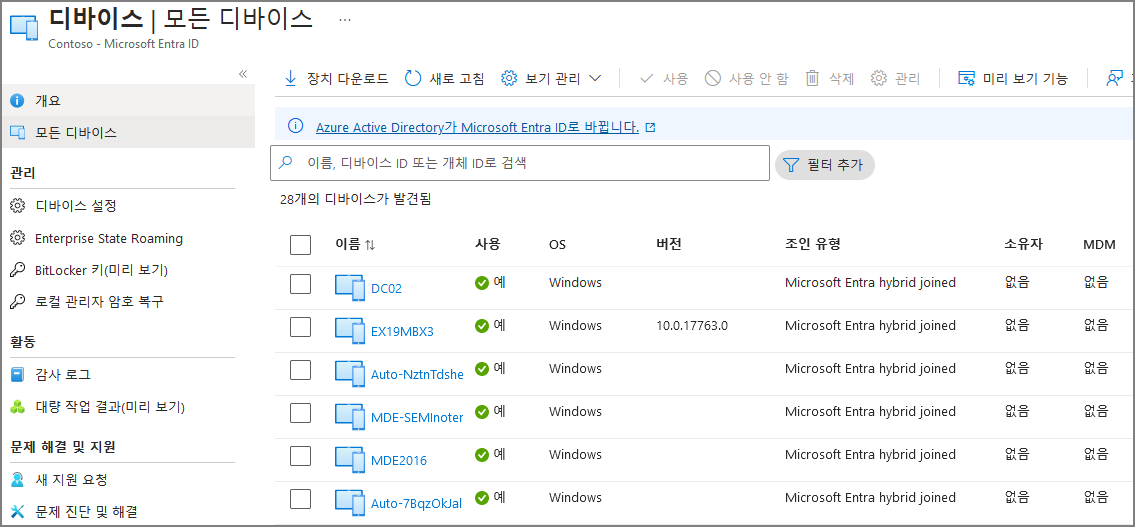Open device Auto-NztnTdshe link
Viewport: 1135px width, 527px height.
tap(417, 374)
